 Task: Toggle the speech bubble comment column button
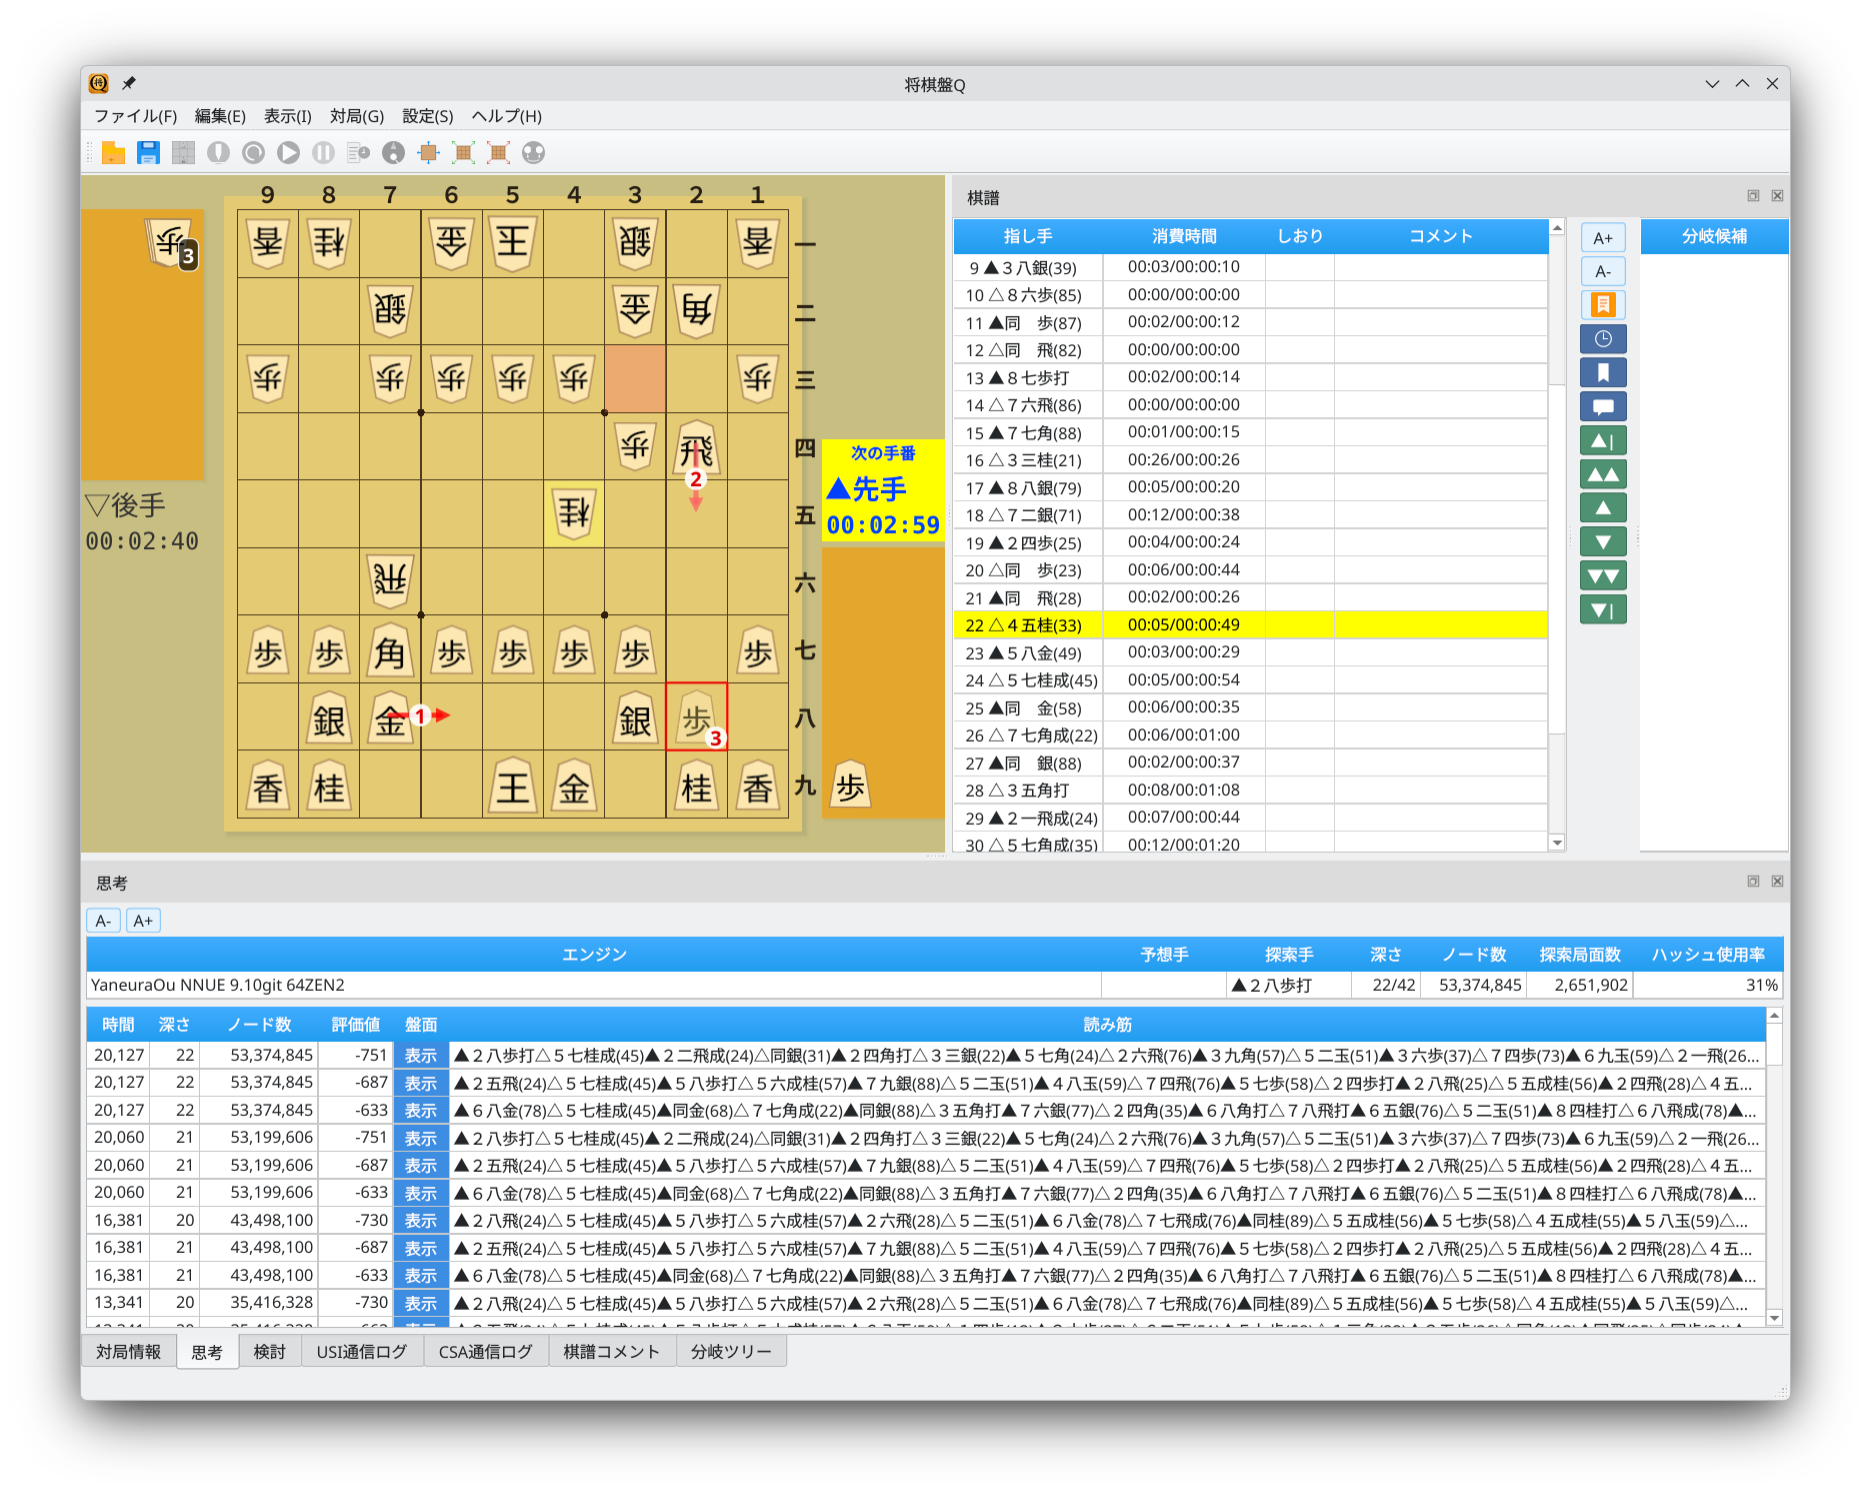pyautogui.click(x=1602, y=407)
